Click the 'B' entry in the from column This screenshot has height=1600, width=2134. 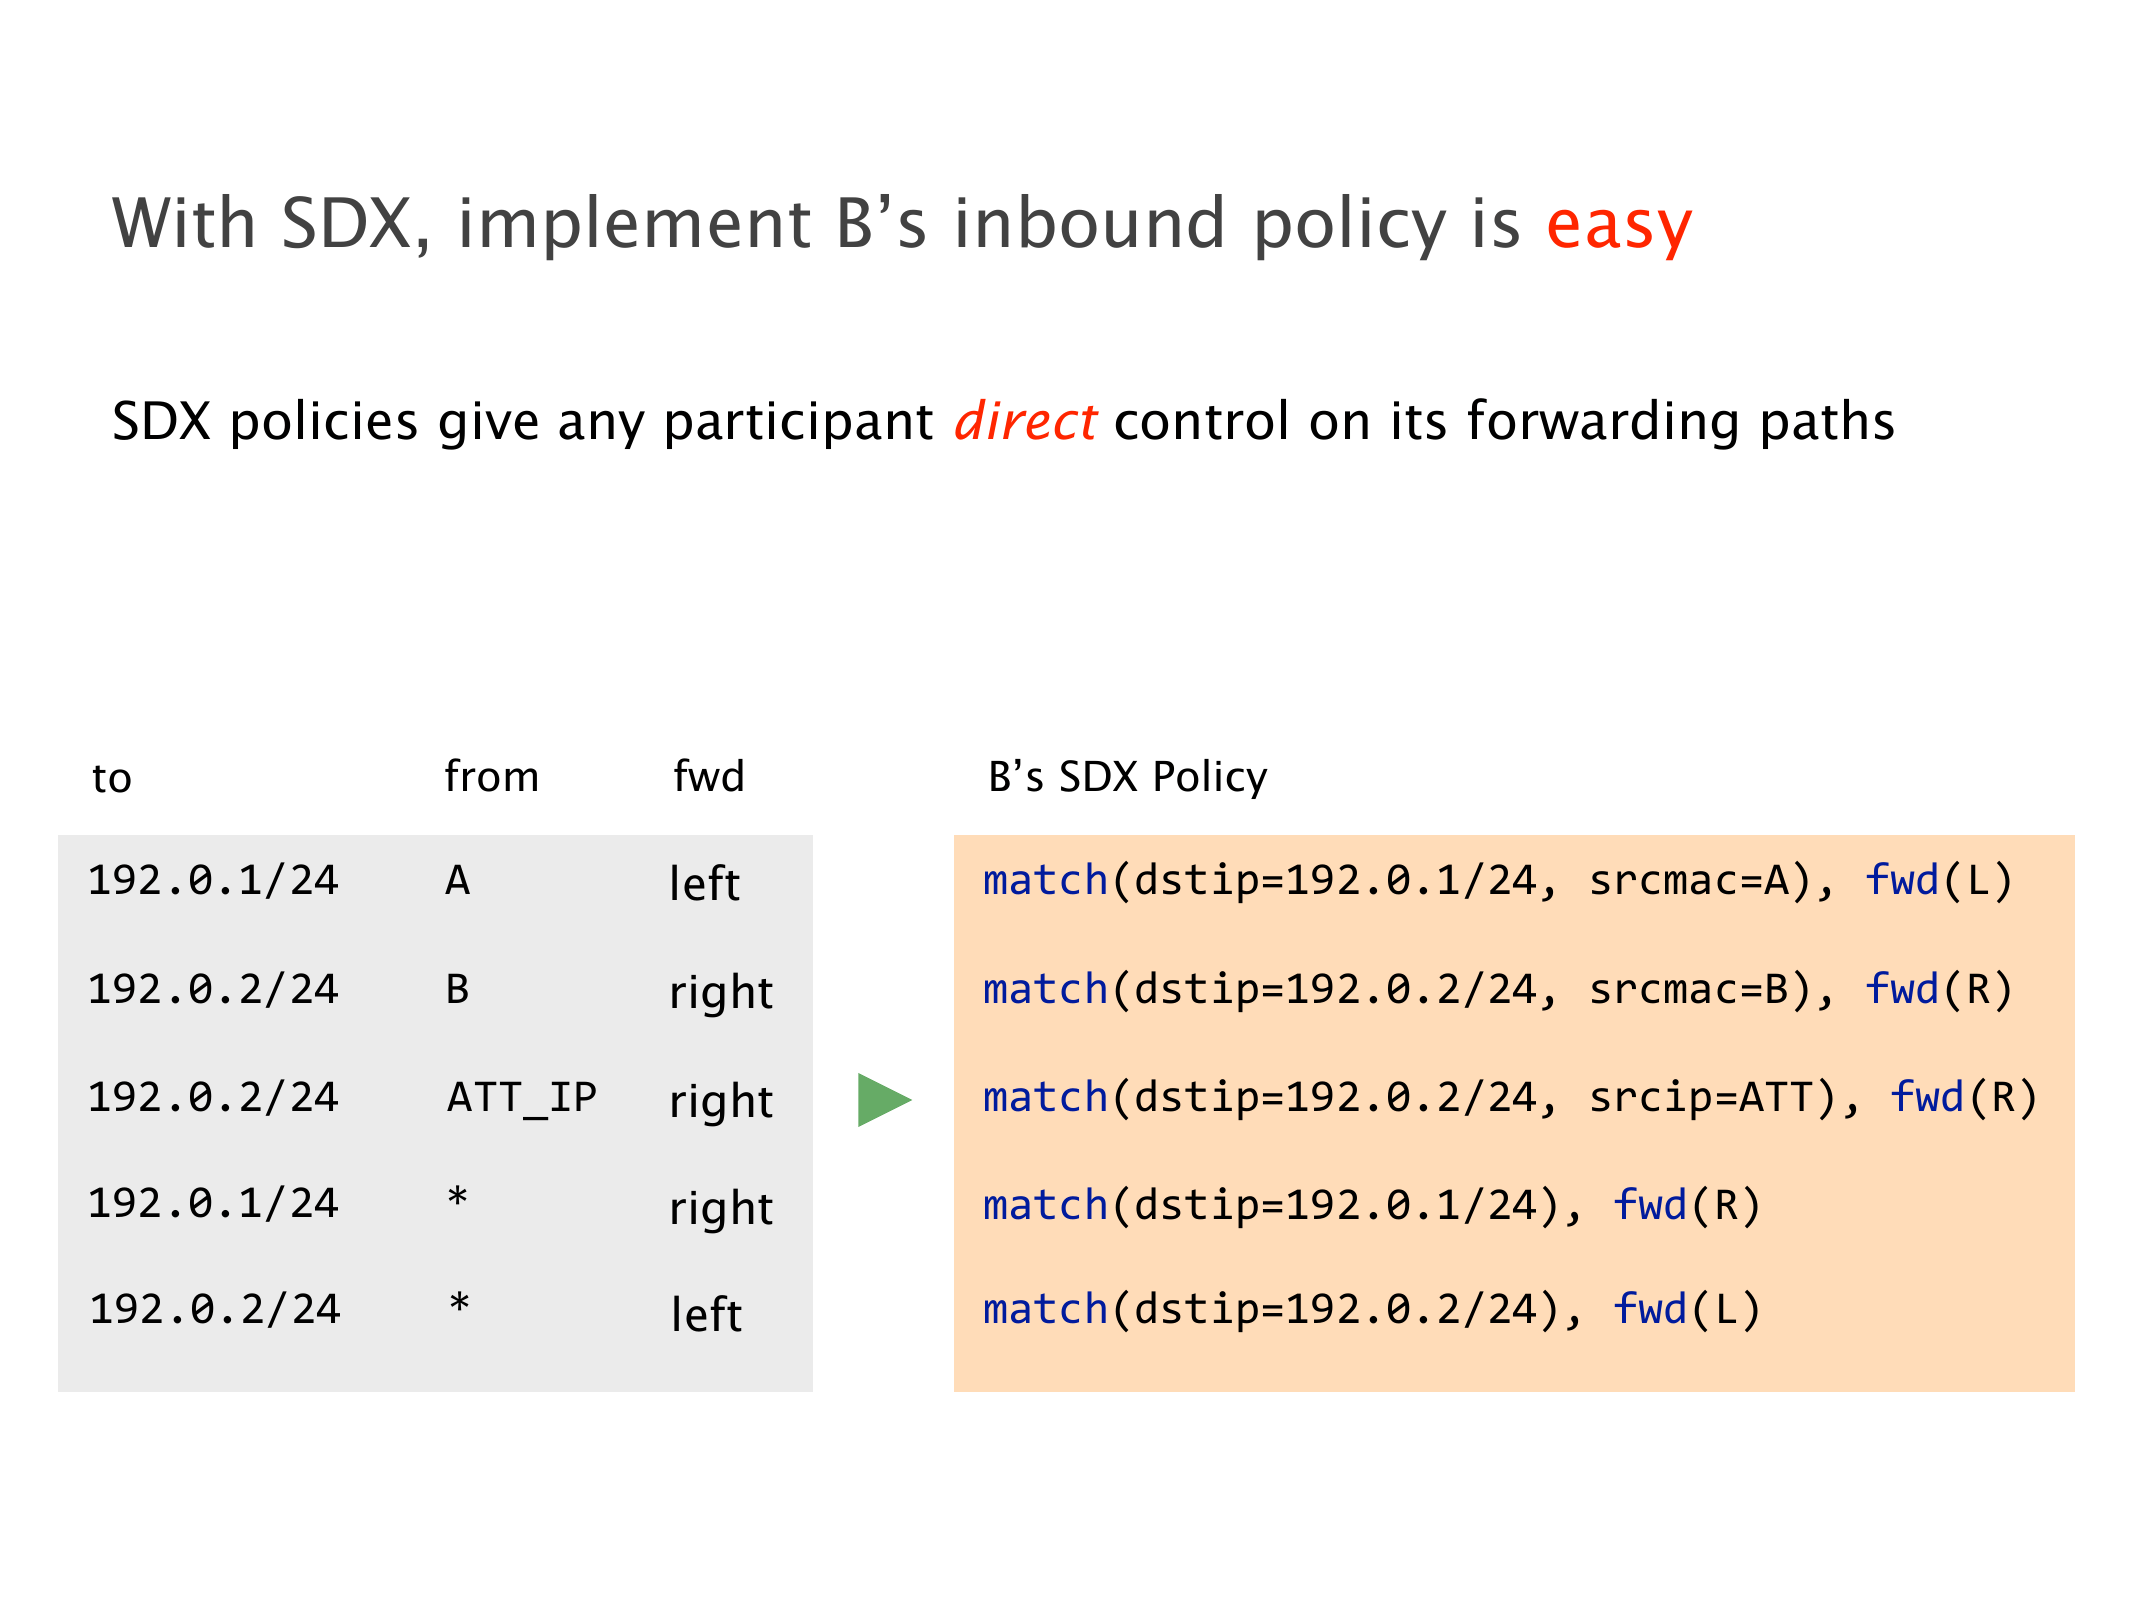(x=457, y=989)
